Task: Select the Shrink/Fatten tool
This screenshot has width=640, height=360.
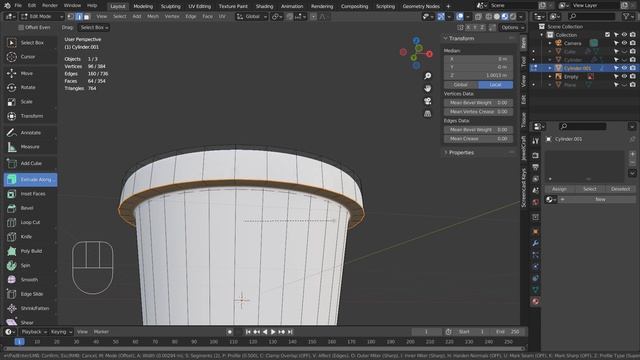Action: (x=30, y=308)
